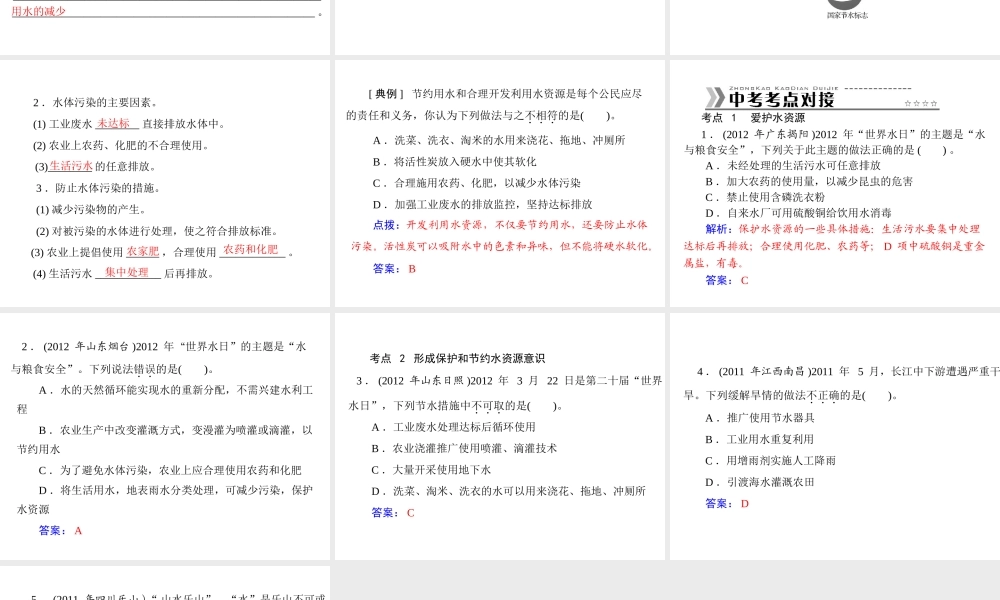Click the [典例] label

point(386,94)
